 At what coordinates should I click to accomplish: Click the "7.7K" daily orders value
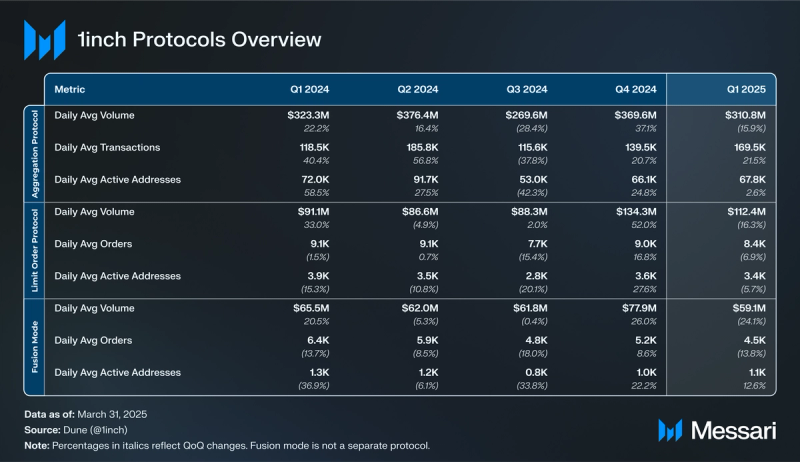[537, 244]
